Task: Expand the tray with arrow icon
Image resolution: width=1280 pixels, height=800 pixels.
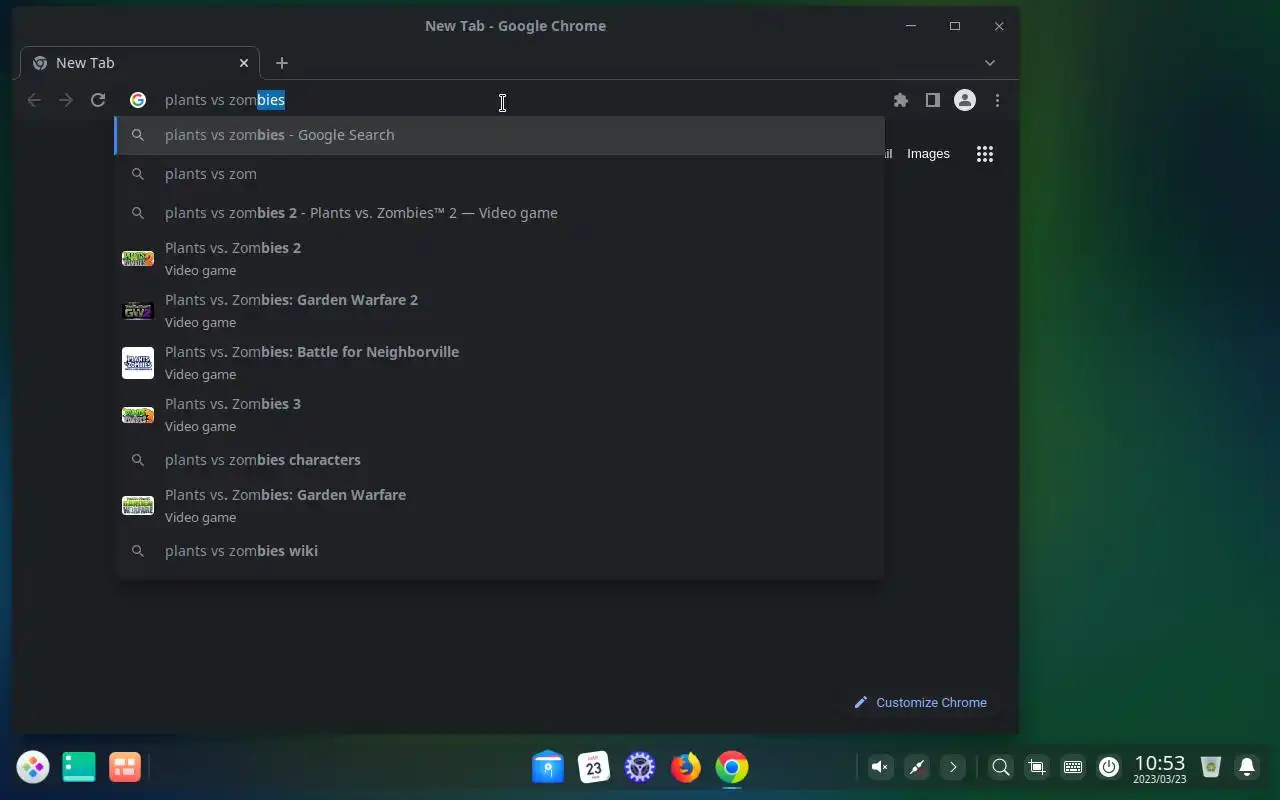Action: click(x=953, y=767)
